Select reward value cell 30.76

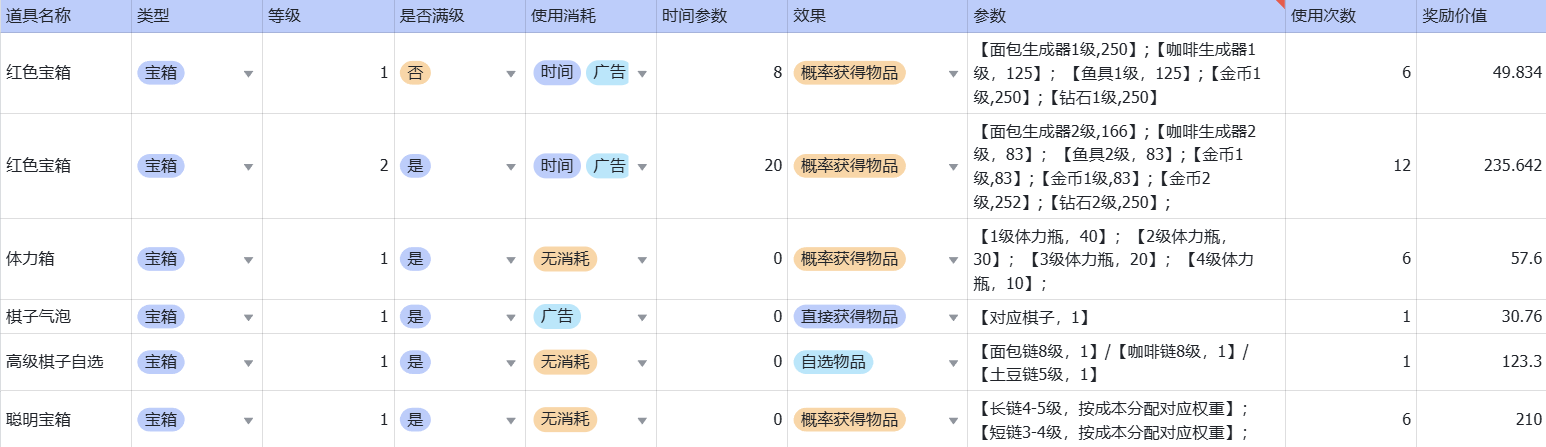coord(1481,317)
